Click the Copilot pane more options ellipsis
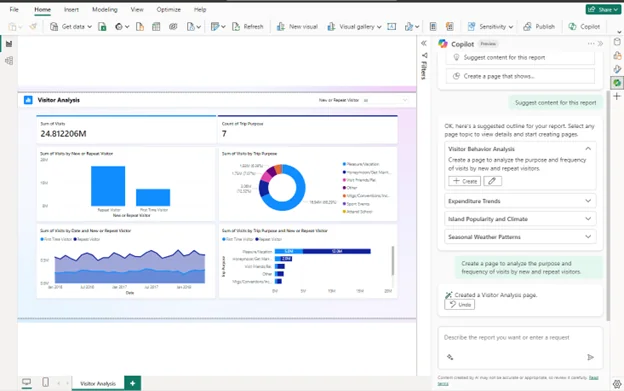The height and width of the screenshot is (391, 624). [591, 43]
